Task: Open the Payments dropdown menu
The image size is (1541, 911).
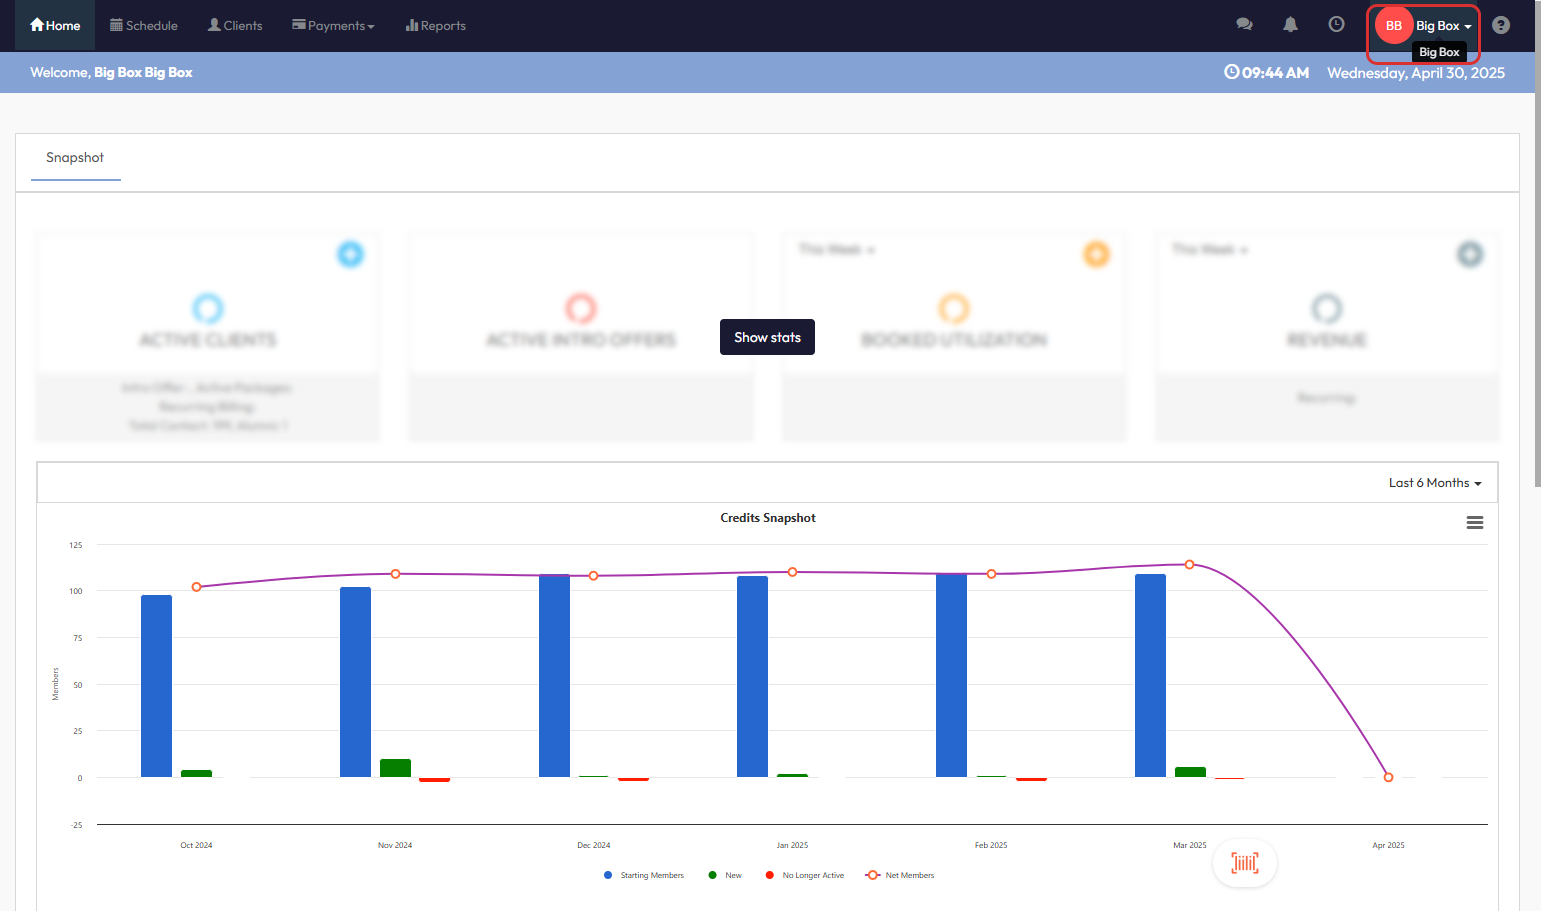Action: tap(333, 26)
